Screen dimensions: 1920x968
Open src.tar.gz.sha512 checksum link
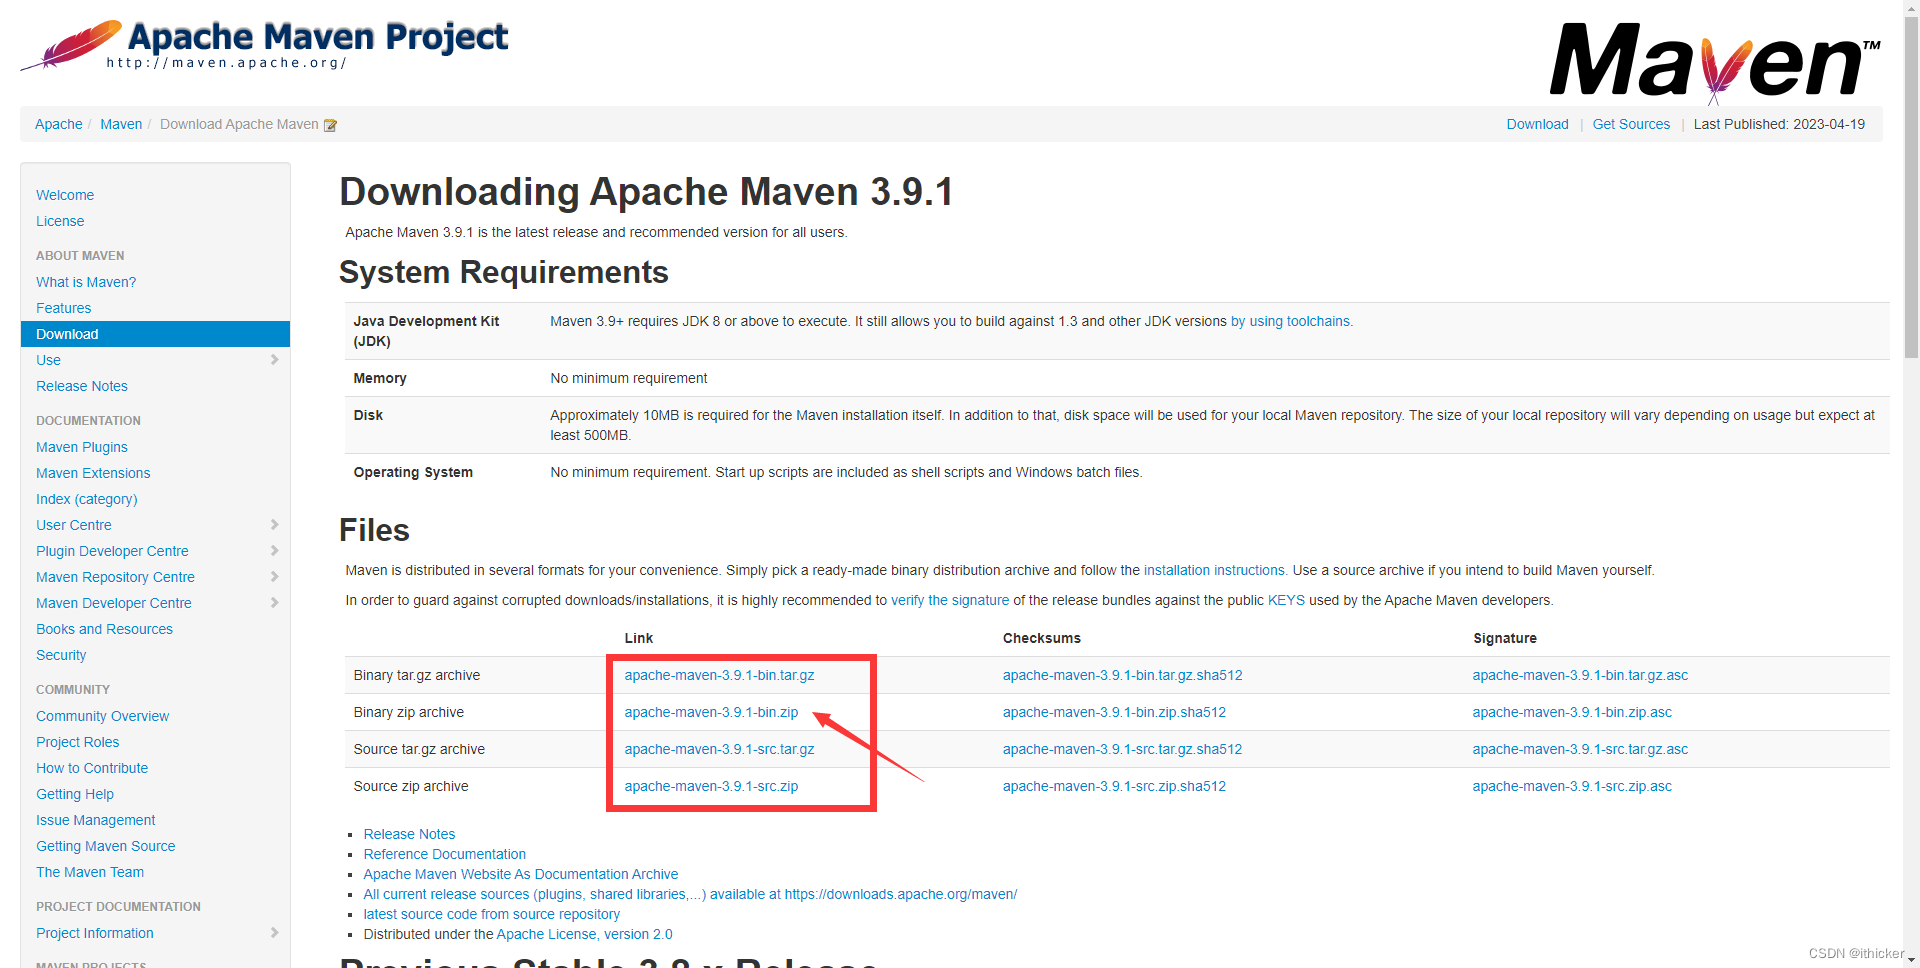pyautogui.click(x=1122, y=749)
